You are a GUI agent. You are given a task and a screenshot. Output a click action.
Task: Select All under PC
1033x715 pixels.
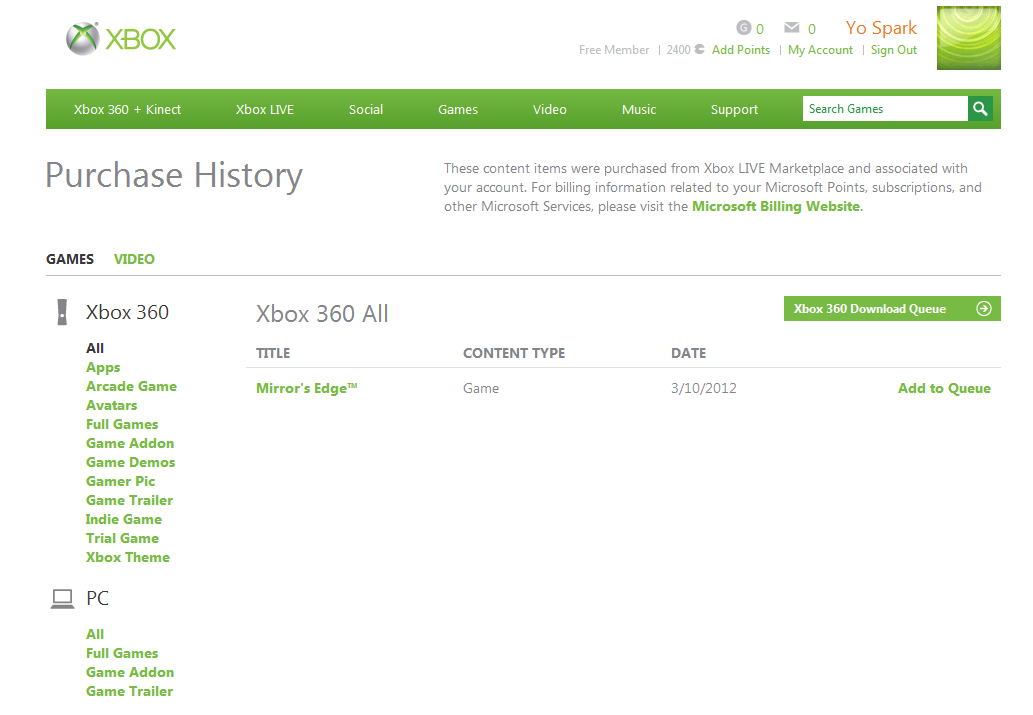coord(95,634)
